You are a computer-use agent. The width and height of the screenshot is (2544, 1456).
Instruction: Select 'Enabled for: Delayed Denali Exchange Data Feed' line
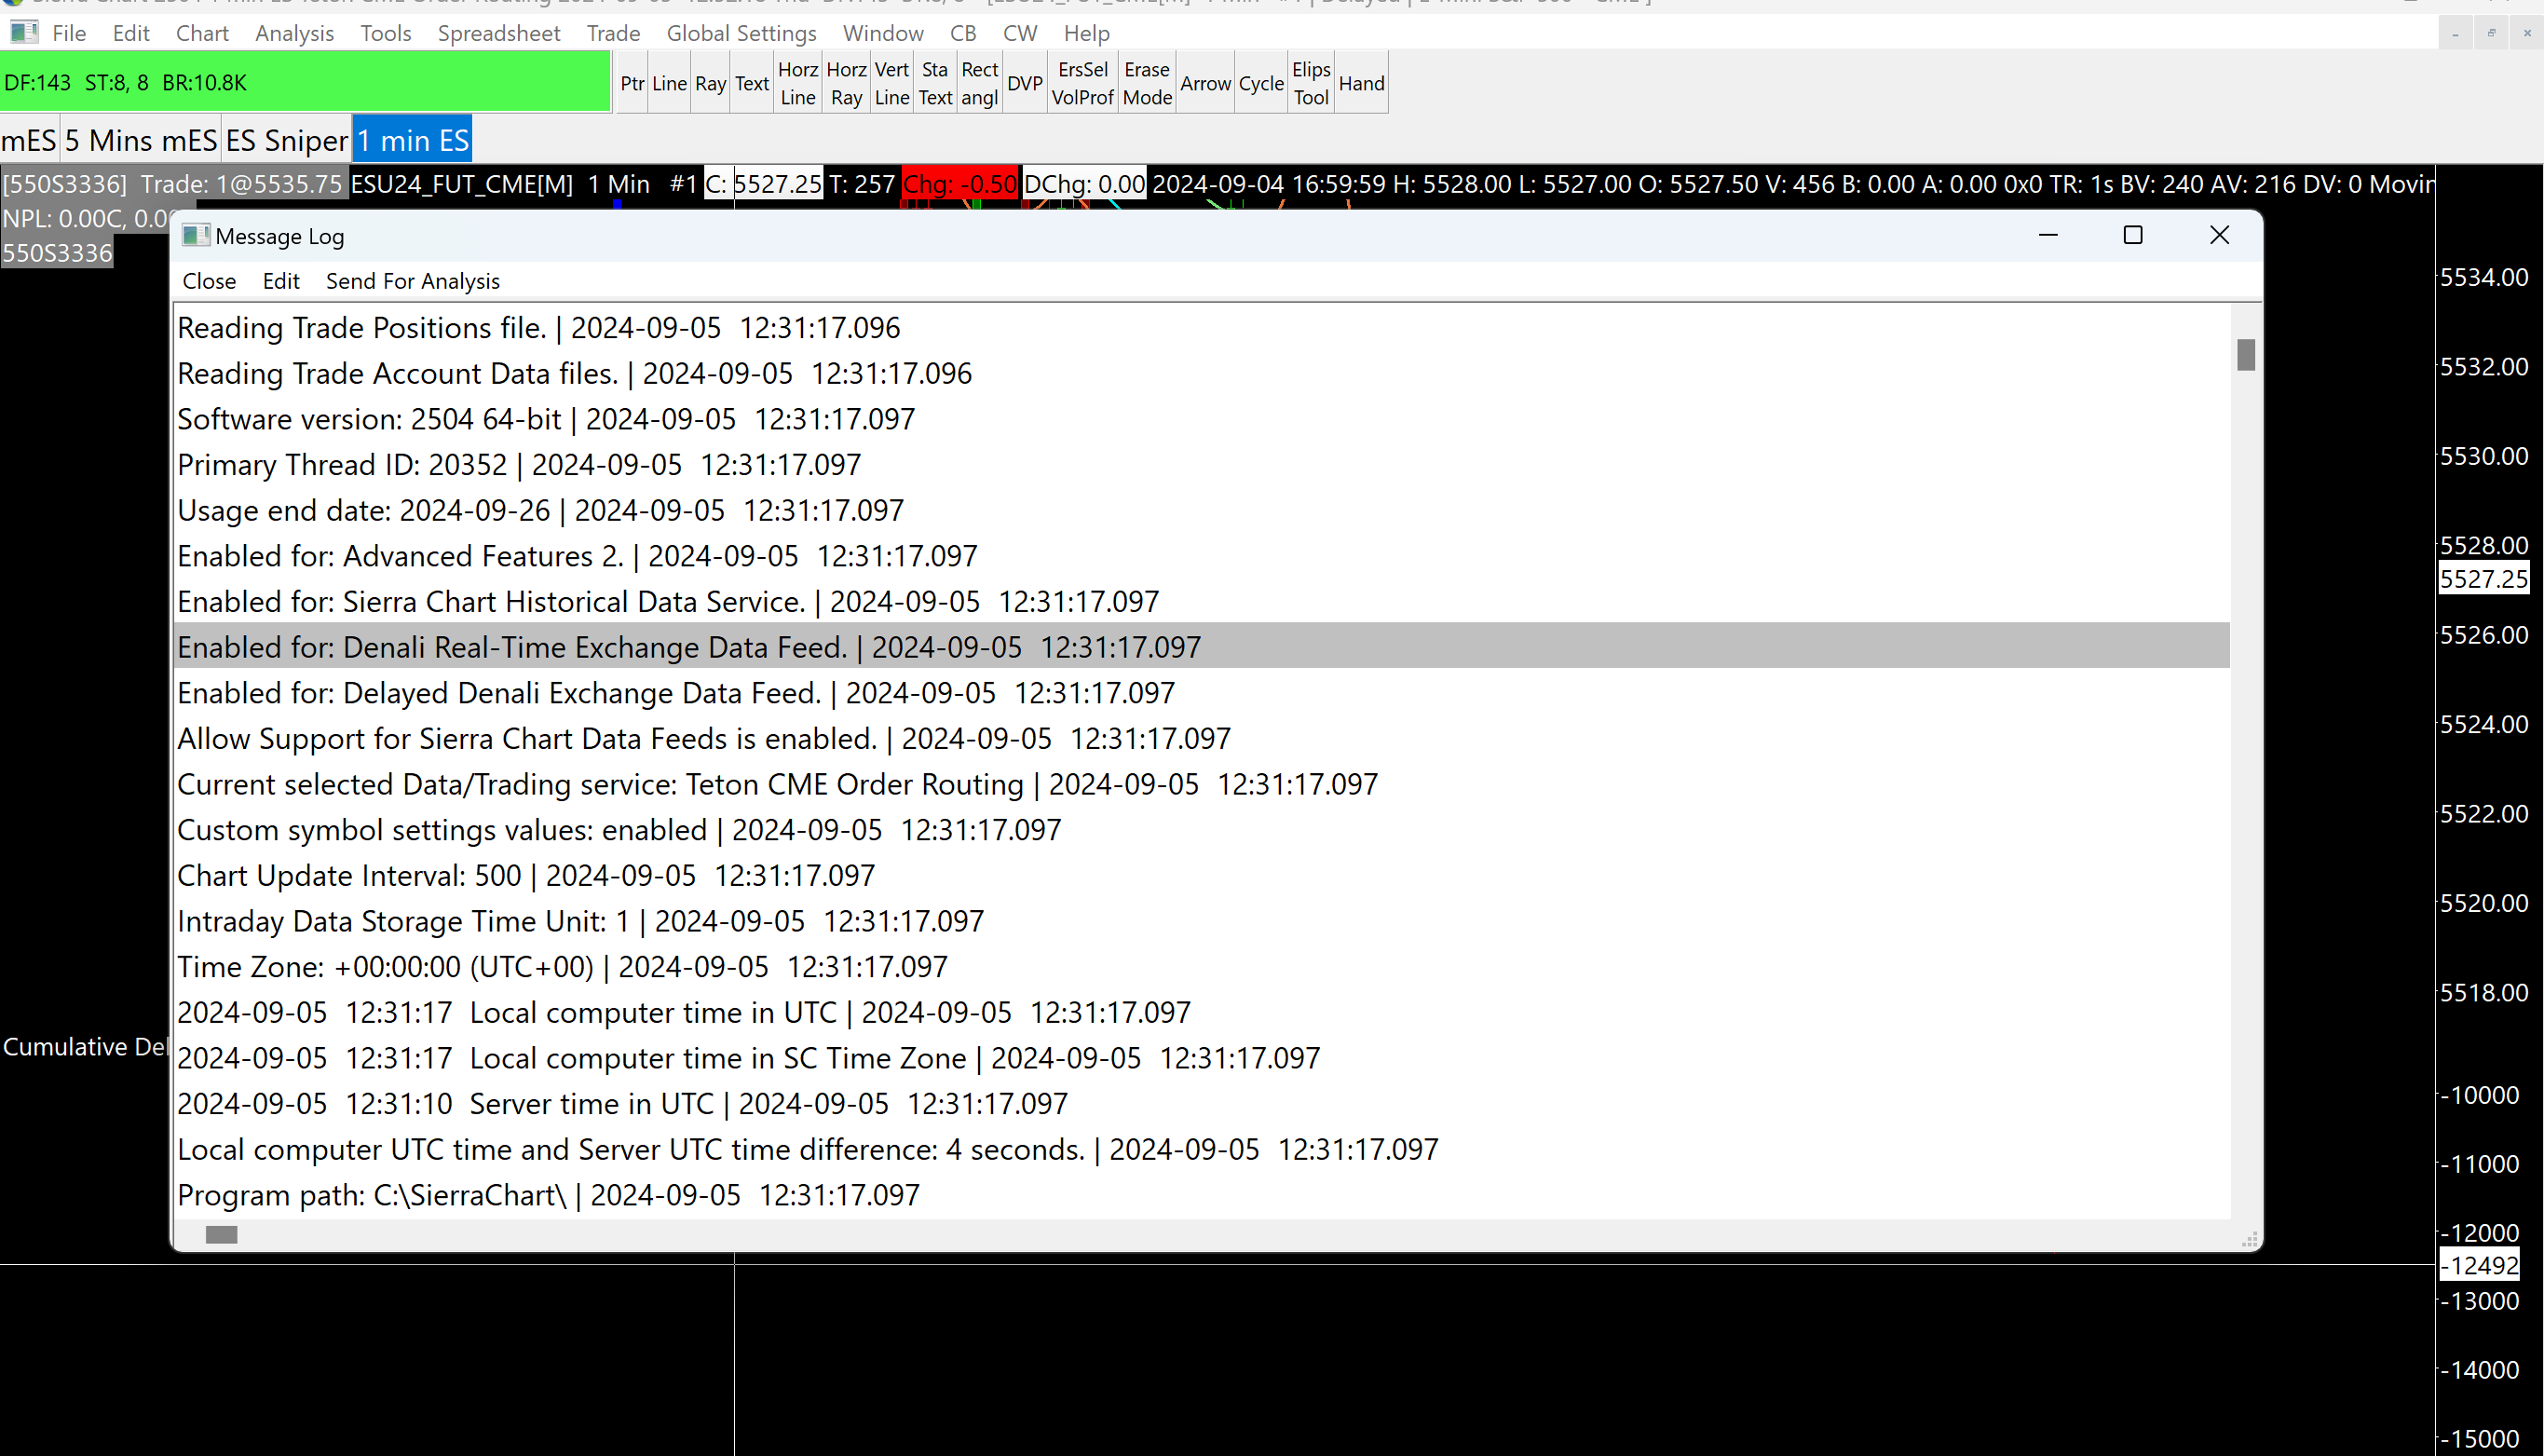1202,693
